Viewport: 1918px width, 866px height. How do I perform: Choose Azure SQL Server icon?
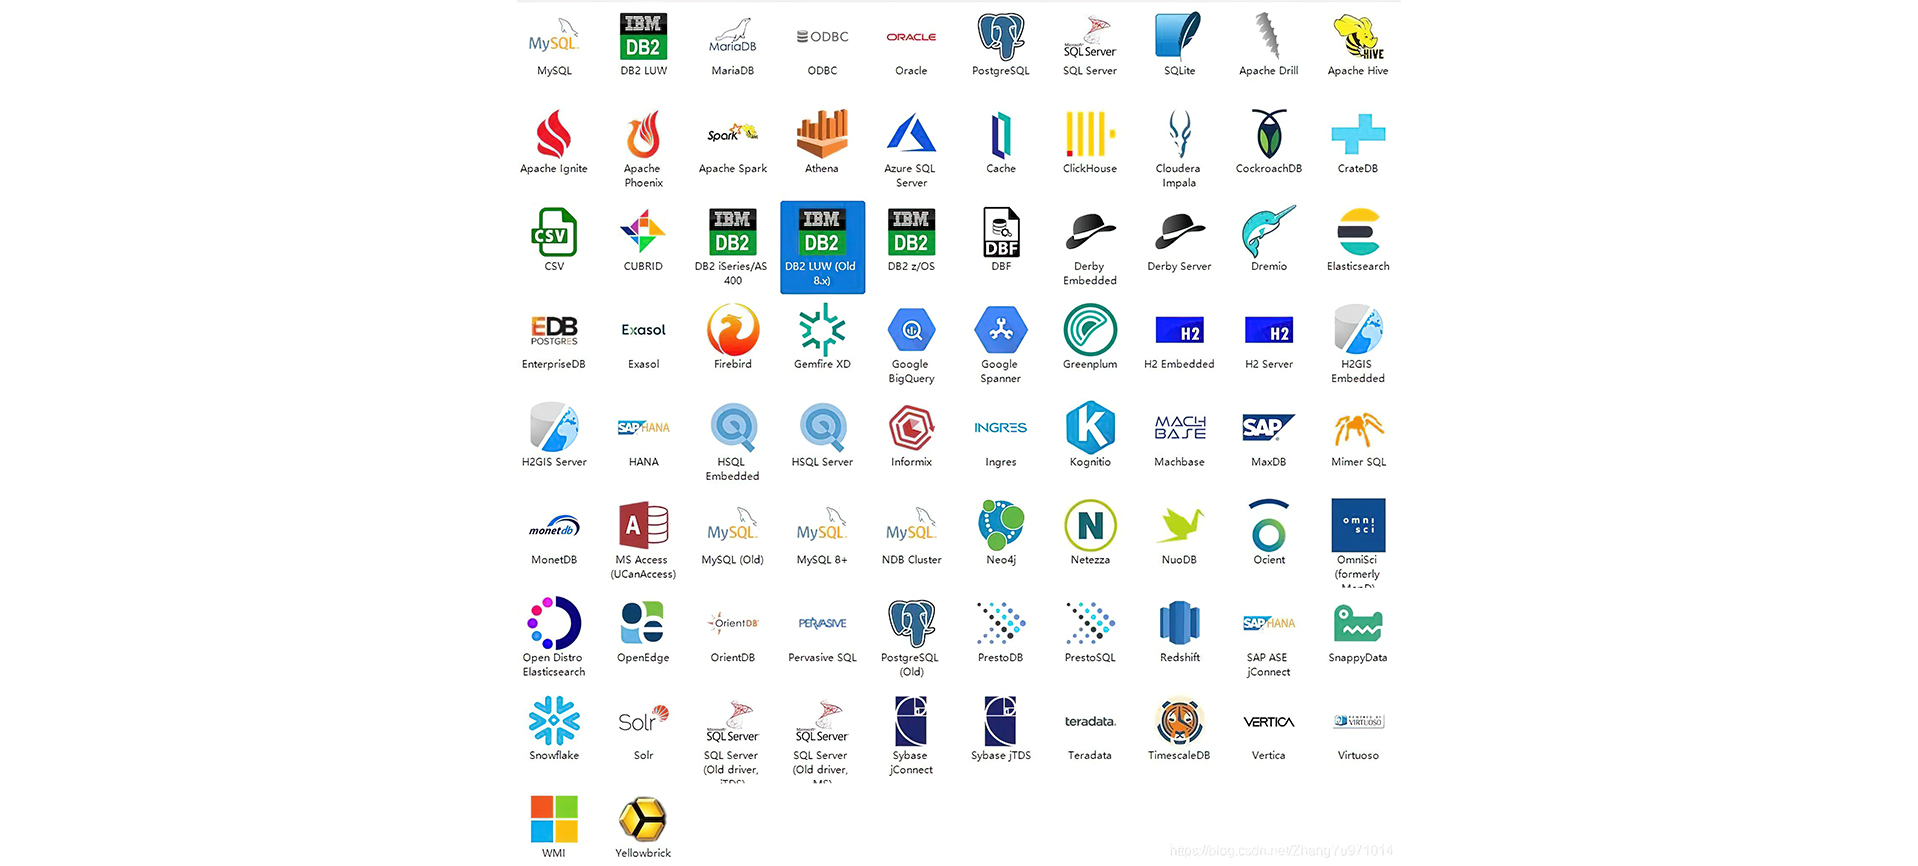tap(911, 135)
